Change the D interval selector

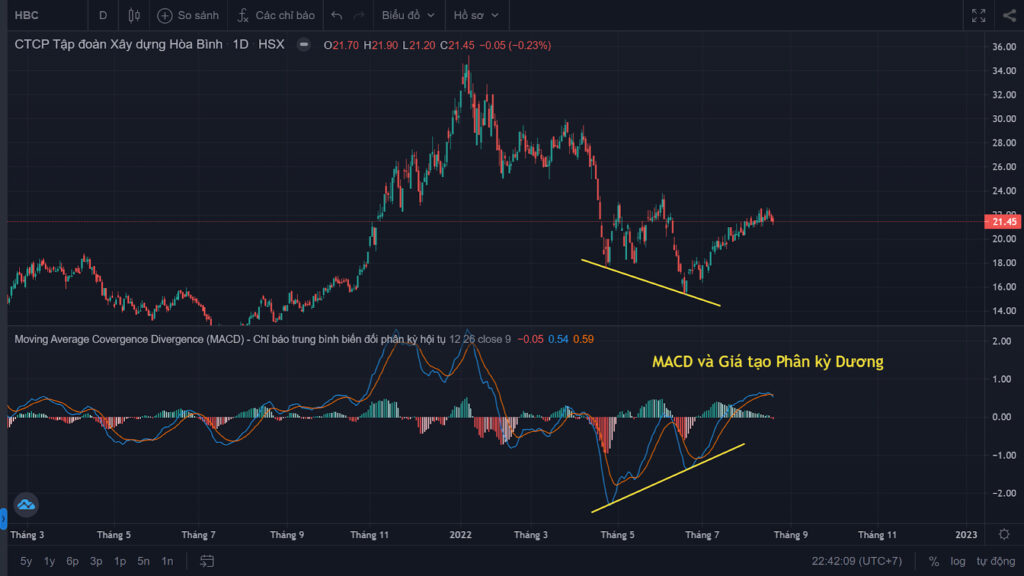coord(103,15)
